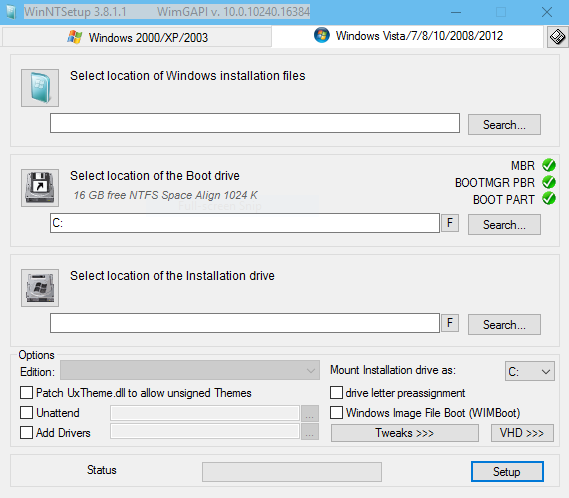
Task: Switch to the Windows 2000/XP/2003 tab
Action: tap(137, 37)
